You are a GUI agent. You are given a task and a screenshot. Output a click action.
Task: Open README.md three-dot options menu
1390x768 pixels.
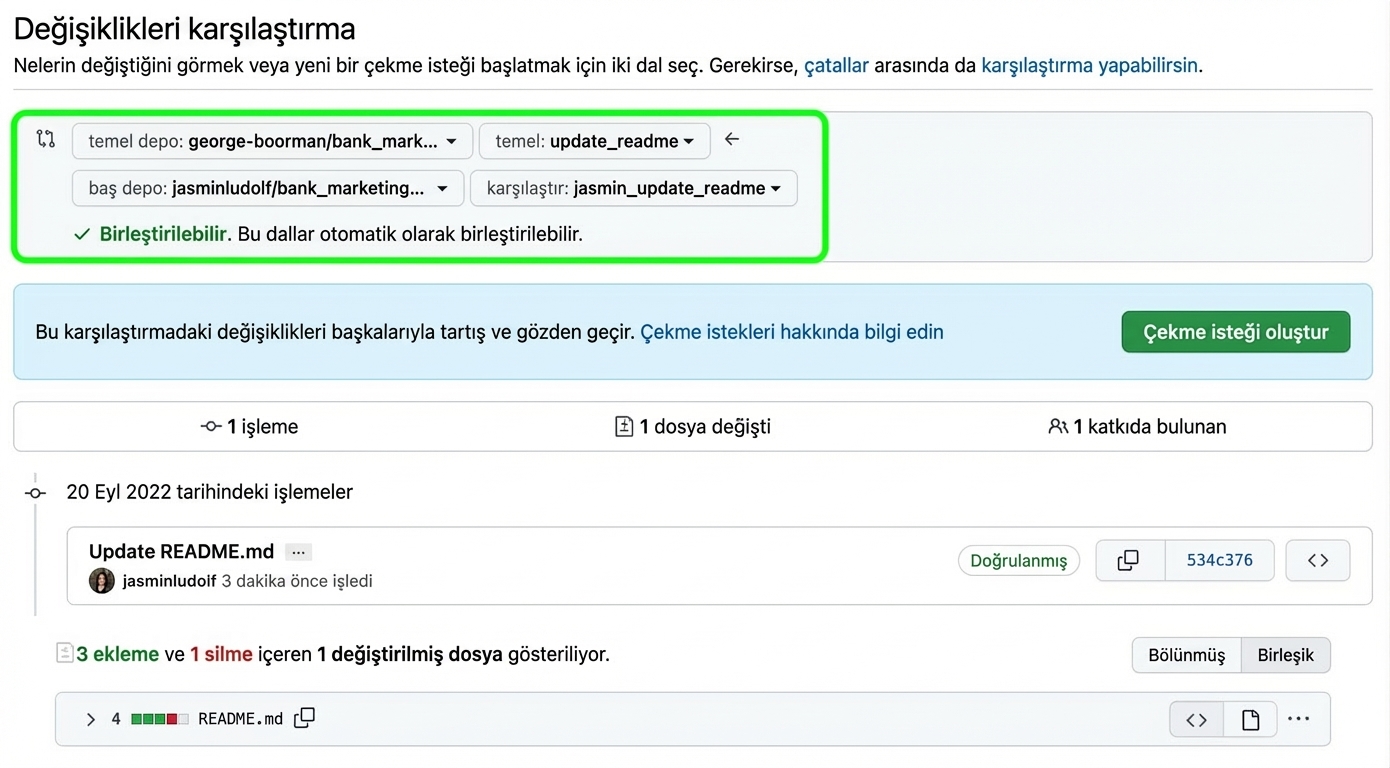tap(1298, 718)
